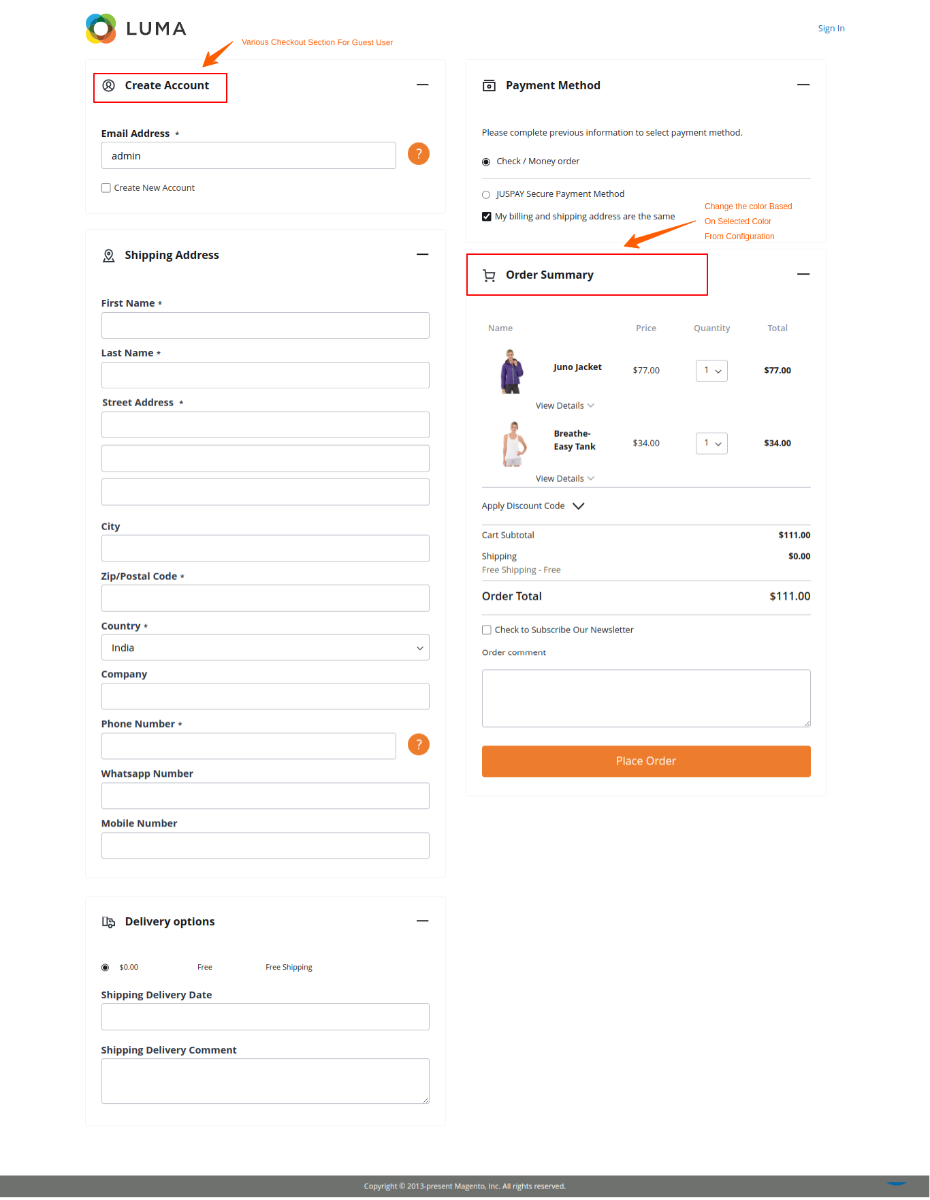This screenshot has width=930, height=1200.
Task: Click the Create Account person icon
Action: coord(109,87)
